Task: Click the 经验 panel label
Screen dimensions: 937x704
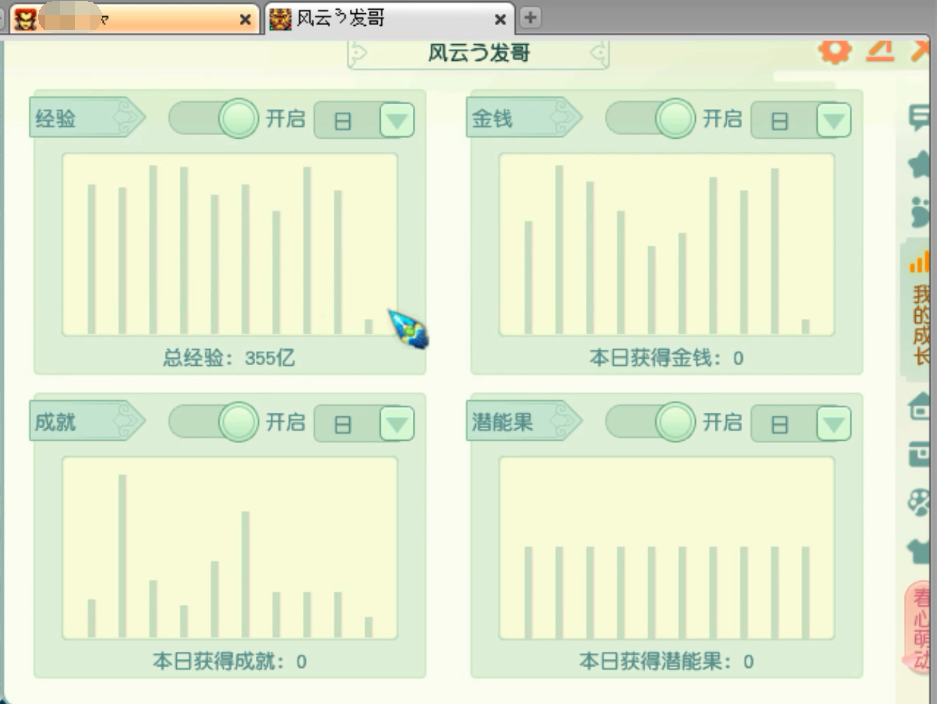Action: [x=87, y=118]
